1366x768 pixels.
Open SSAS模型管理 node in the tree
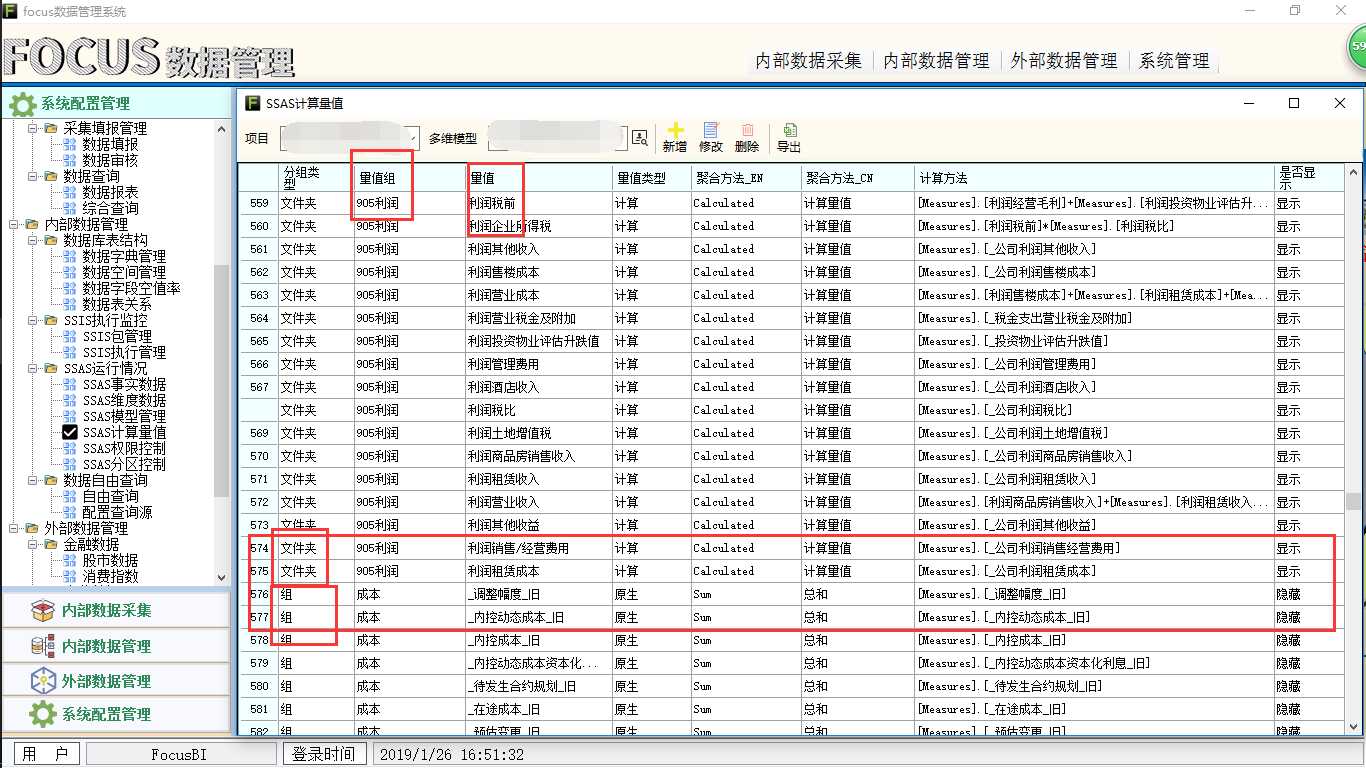[124, 416]
